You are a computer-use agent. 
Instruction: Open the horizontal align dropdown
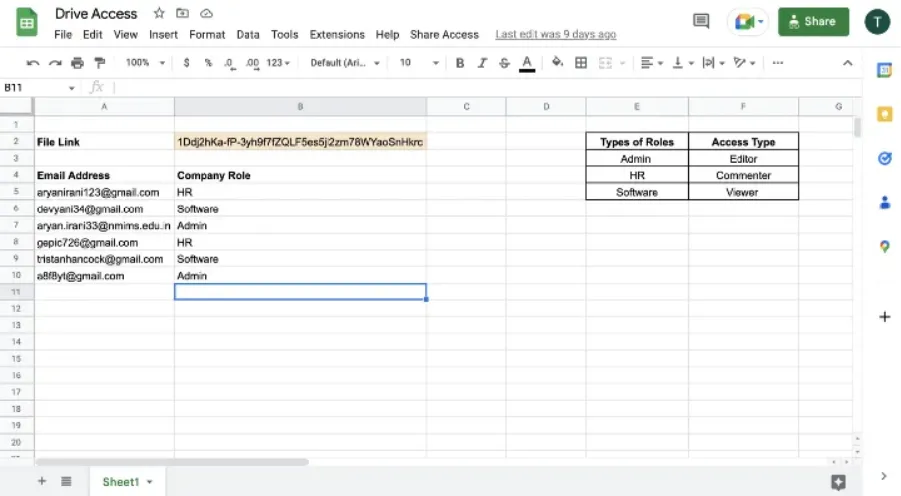(x=652, y=63)
